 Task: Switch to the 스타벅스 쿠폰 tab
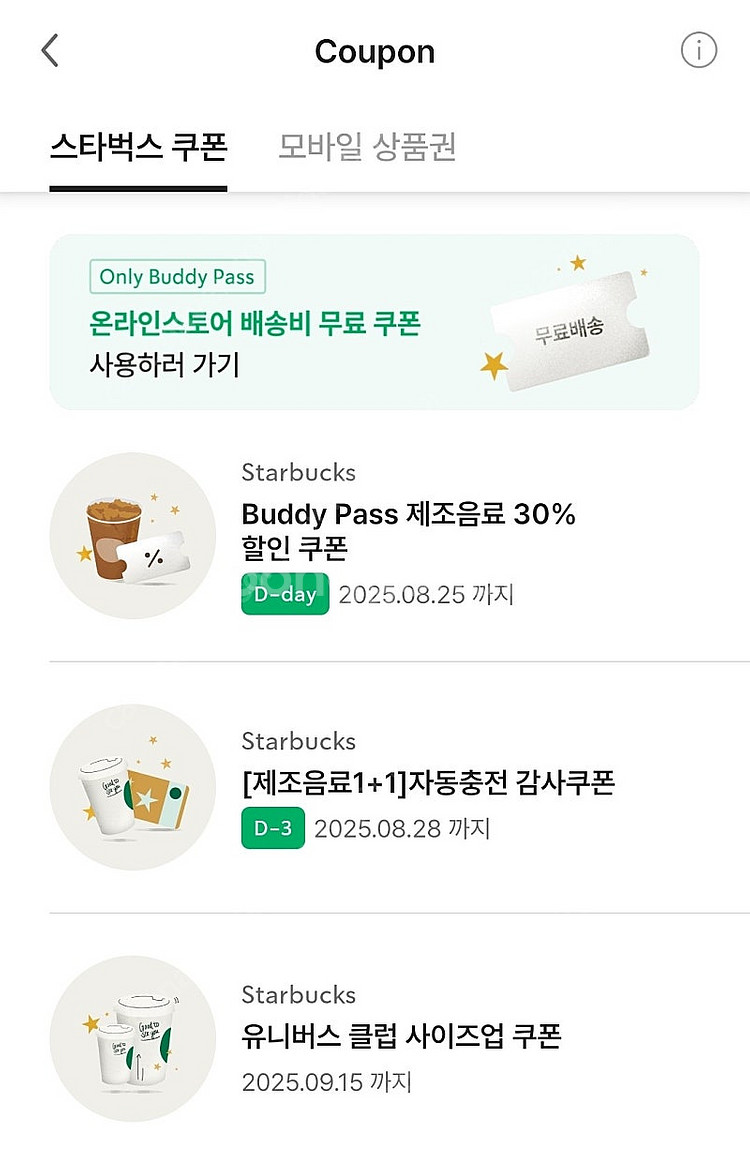point(138,147)
